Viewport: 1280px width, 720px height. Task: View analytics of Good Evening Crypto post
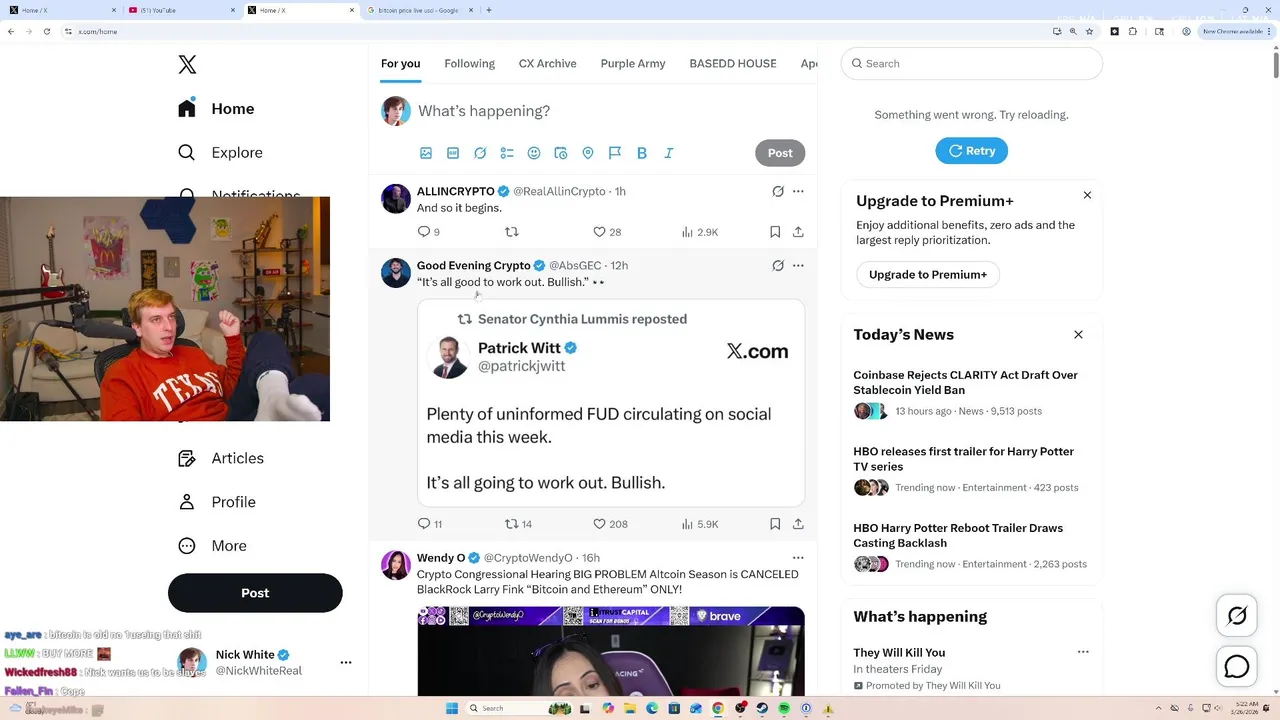pyautogui.click(x=700, y=524)
